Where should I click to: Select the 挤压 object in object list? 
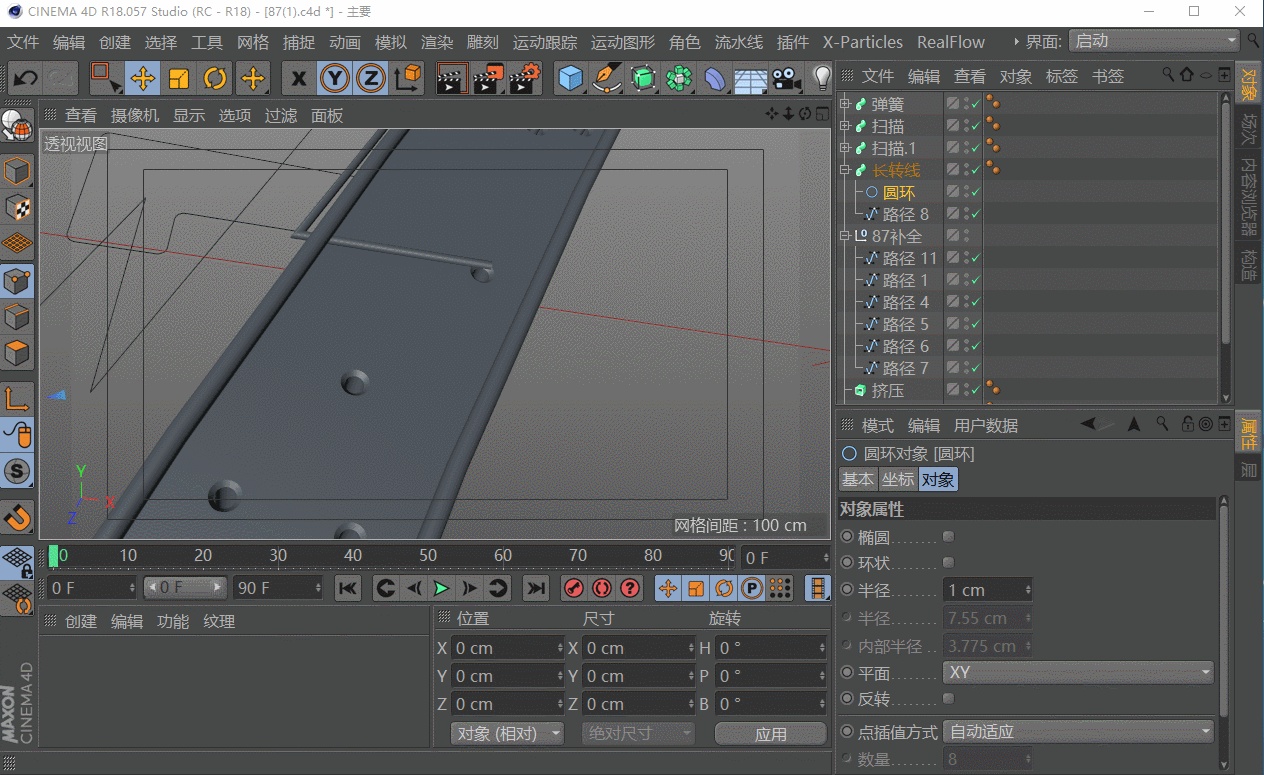click(x=887, y=390)
